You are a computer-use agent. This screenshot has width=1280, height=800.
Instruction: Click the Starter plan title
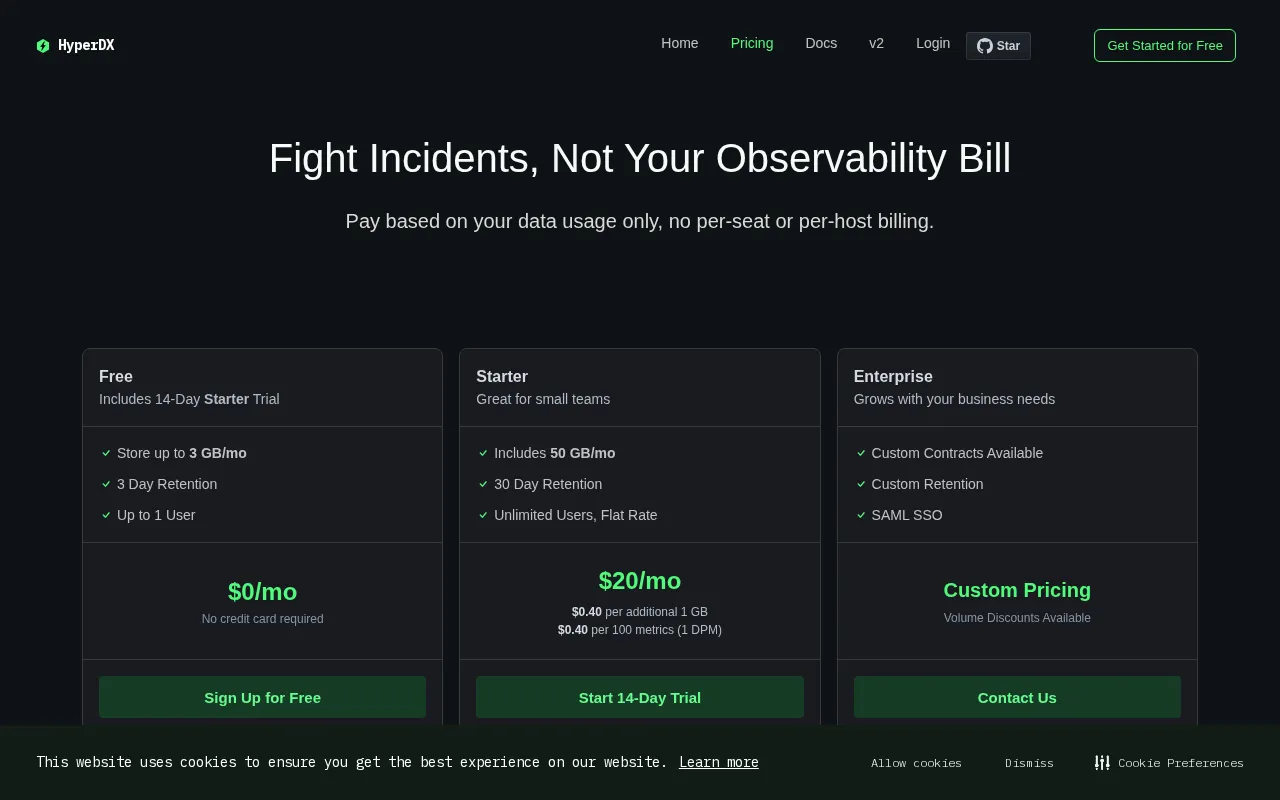point(502,376)
